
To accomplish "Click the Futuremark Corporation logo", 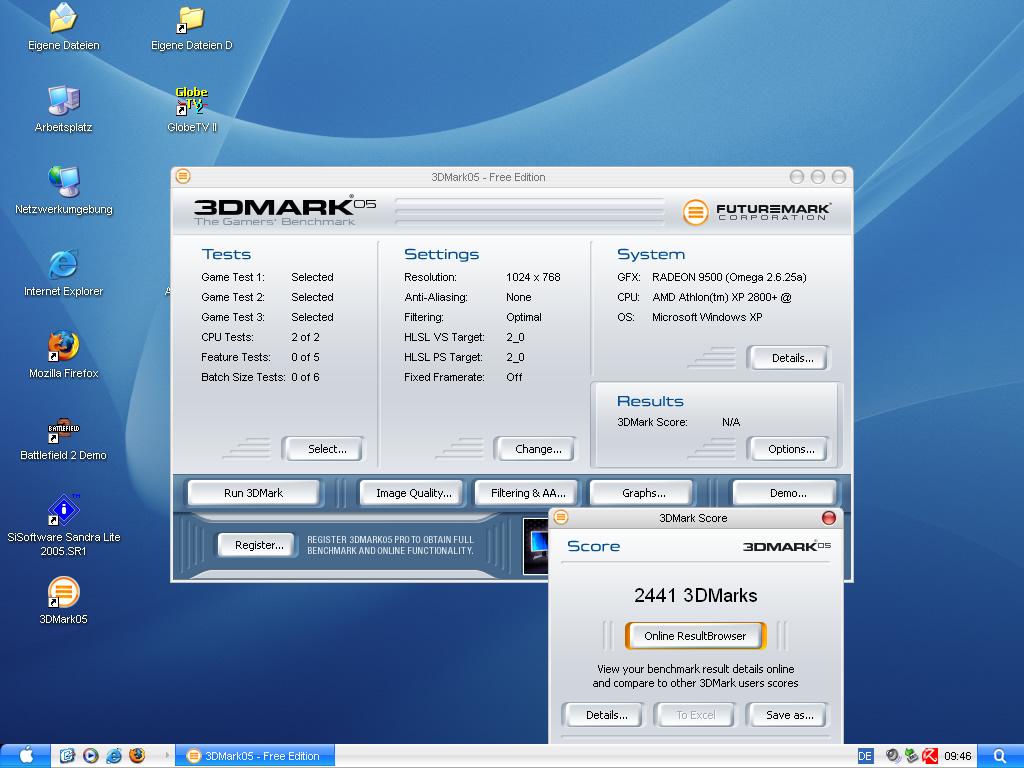I will [756, 212].
